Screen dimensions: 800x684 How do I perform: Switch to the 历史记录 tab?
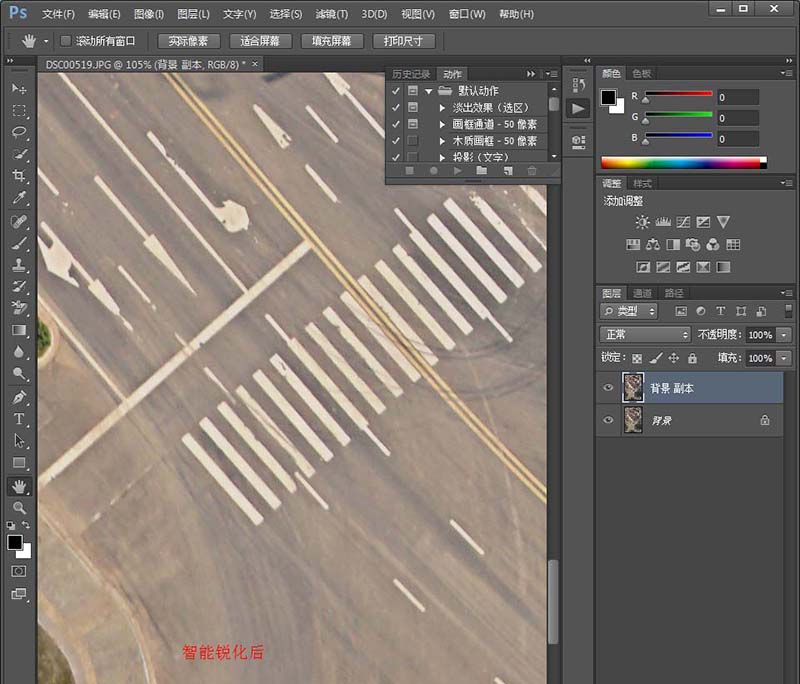pyautogui.click(x=410, y=74)
